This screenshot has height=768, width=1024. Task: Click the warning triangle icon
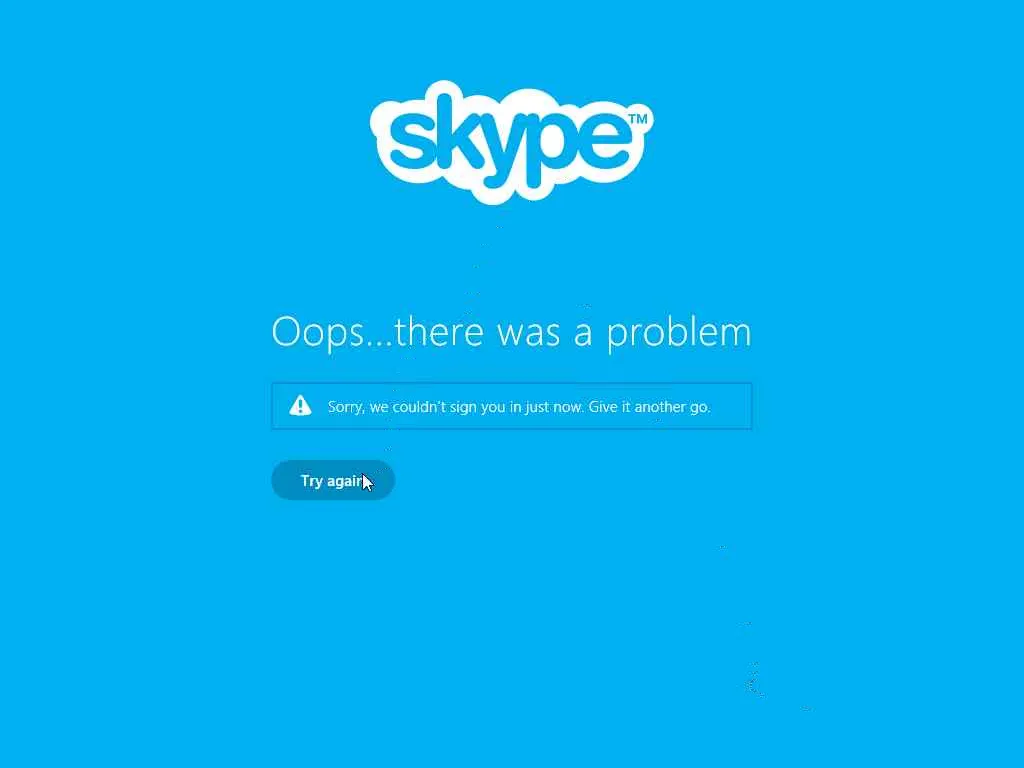[300, 406]
